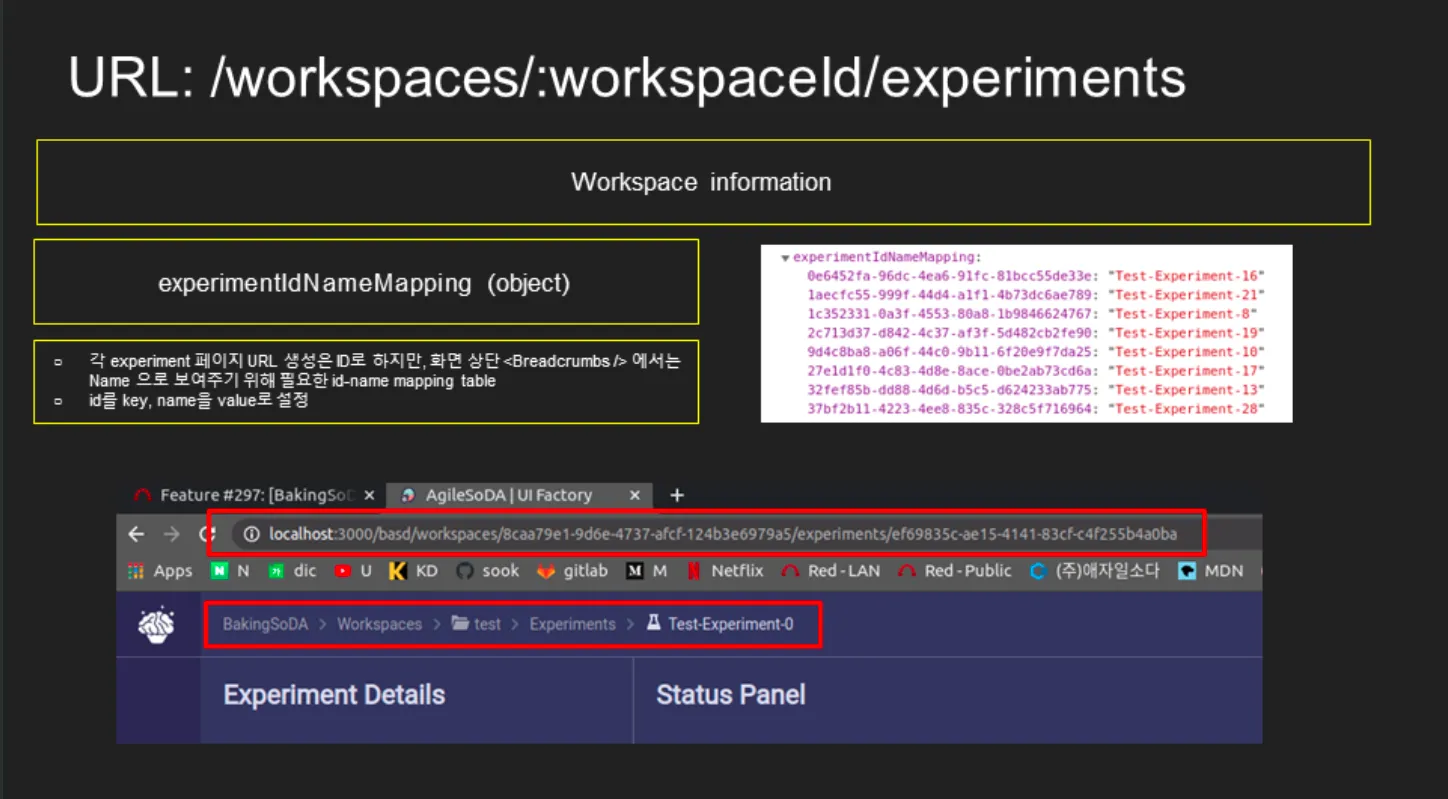
Task: Click the browser address bar URL
Action: coord(722,534)
